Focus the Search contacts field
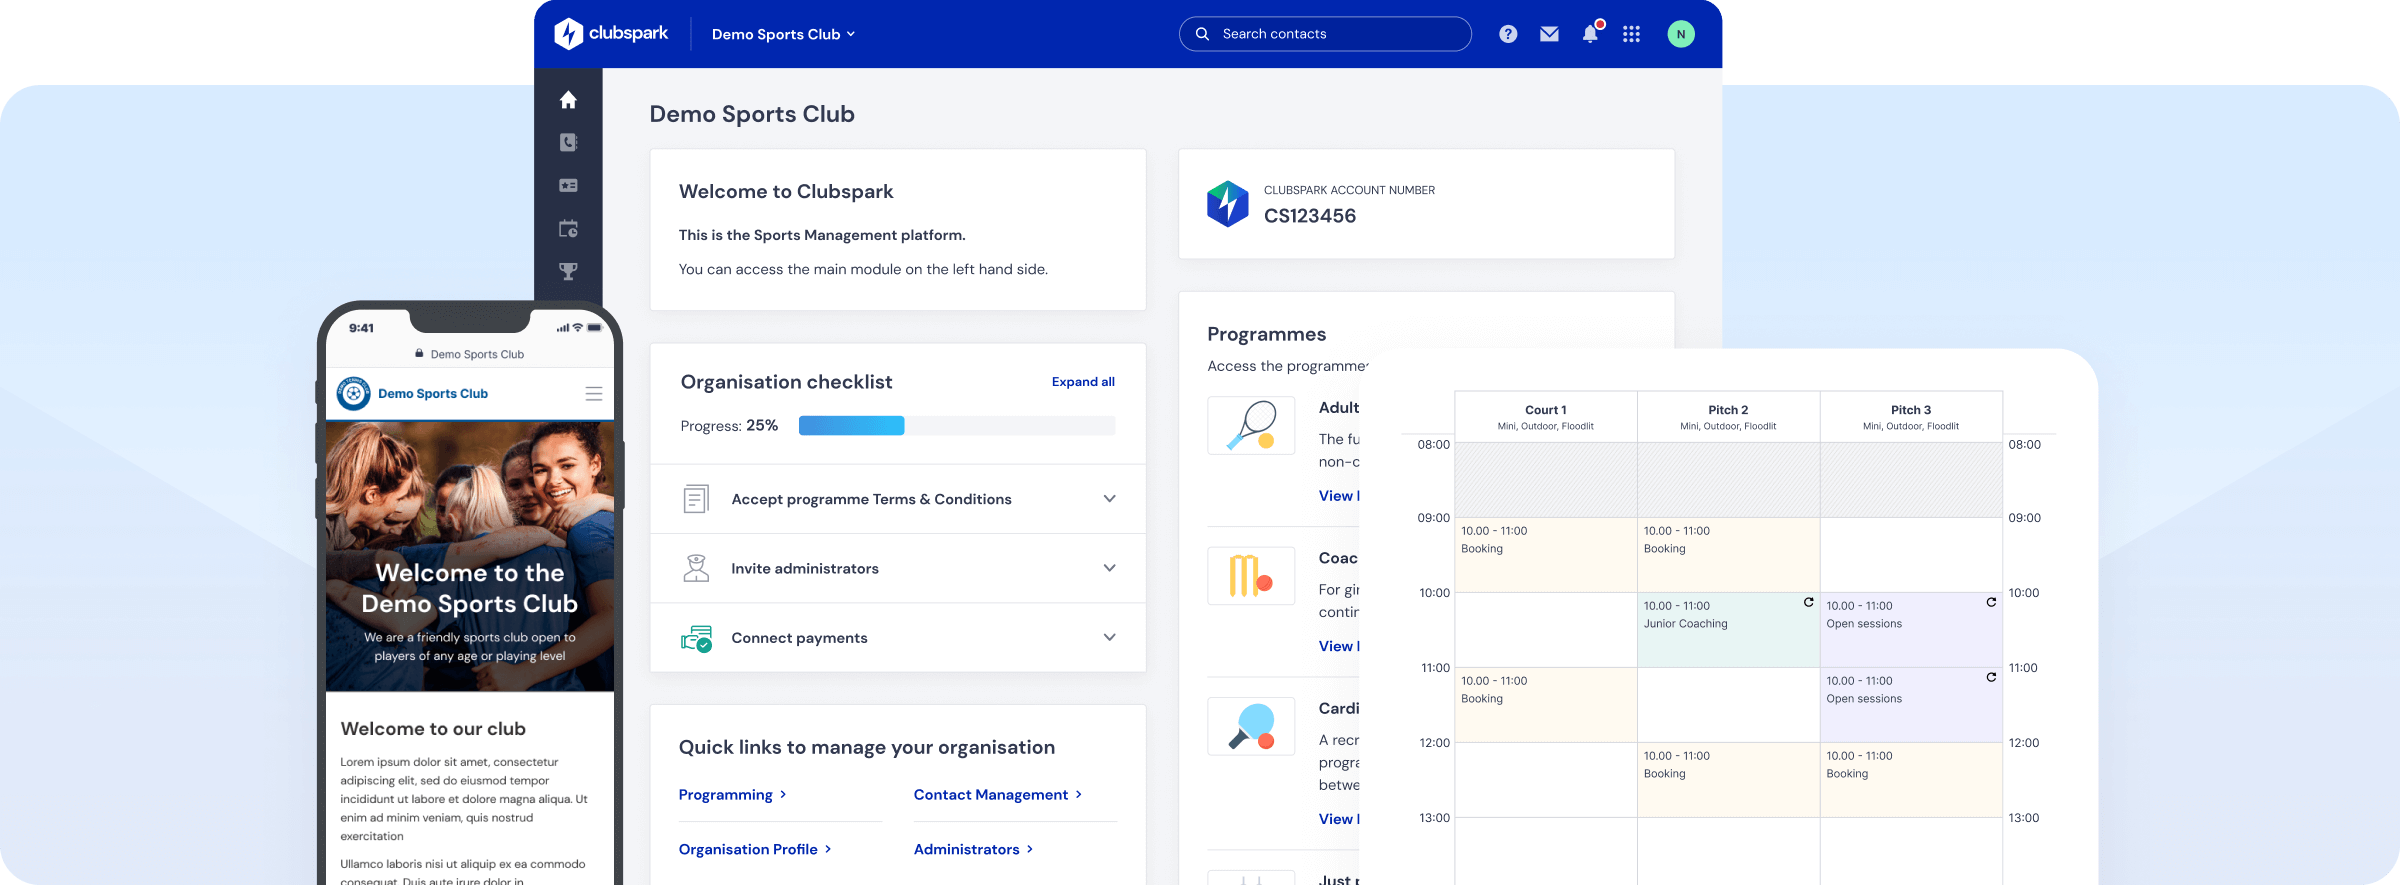The image size is (2400, 885). pos(1325,34)
